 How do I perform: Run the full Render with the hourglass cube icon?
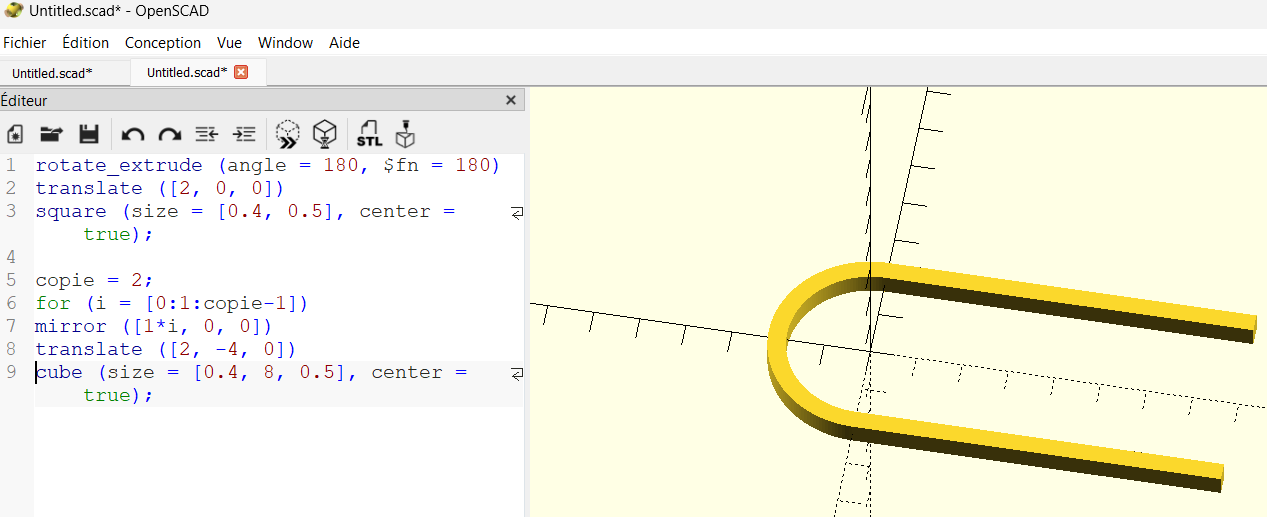click(x=325, y=134)
